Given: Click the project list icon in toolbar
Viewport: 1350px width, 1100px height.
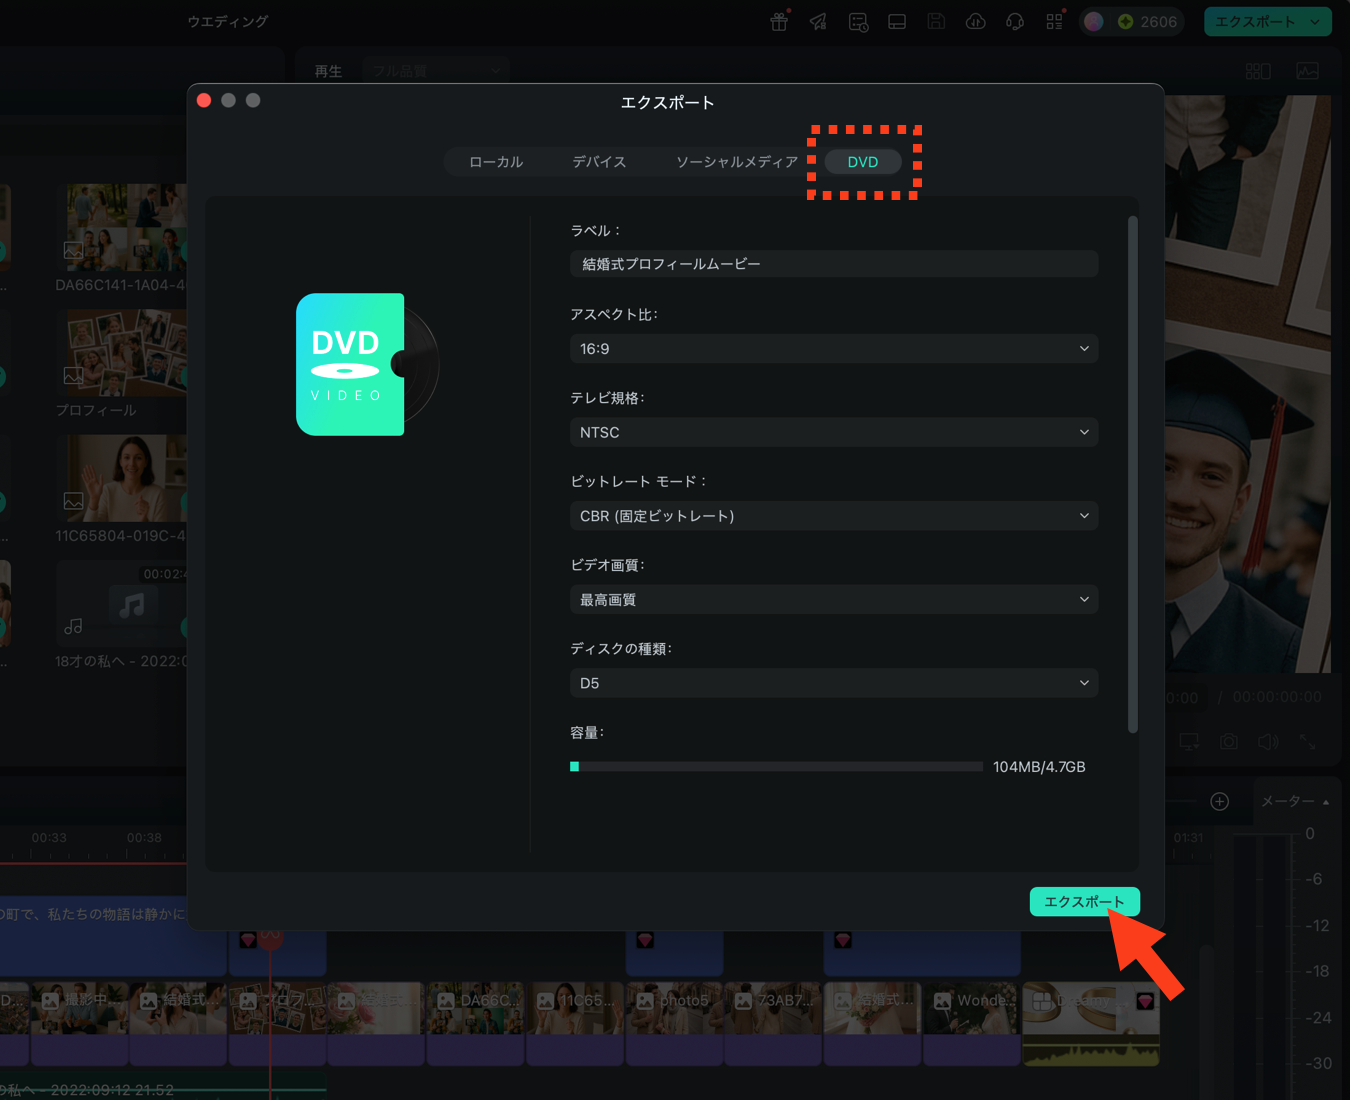Looking at the screenshot, I should coord(858,22).
